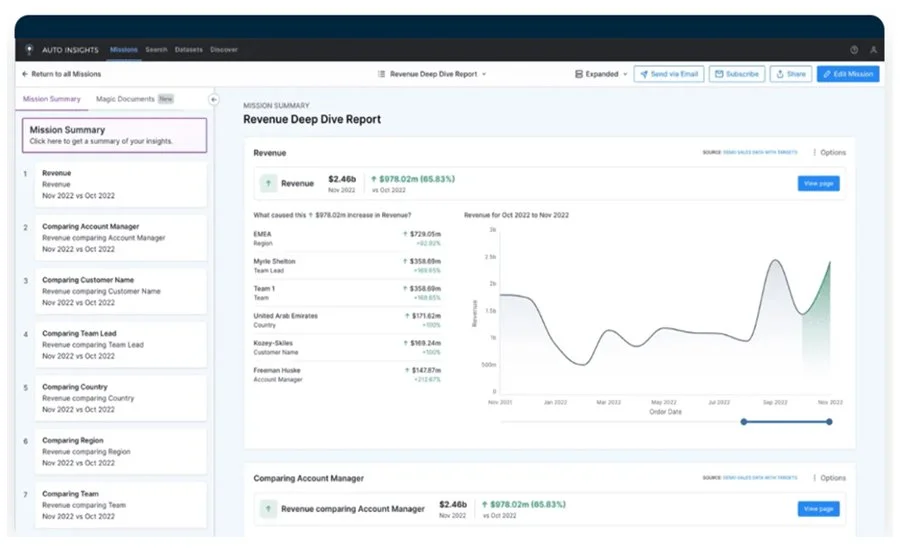Open Options for Comparing Account Manager card
The width and height of the screenshot is (900, 550).
point(829,478)
